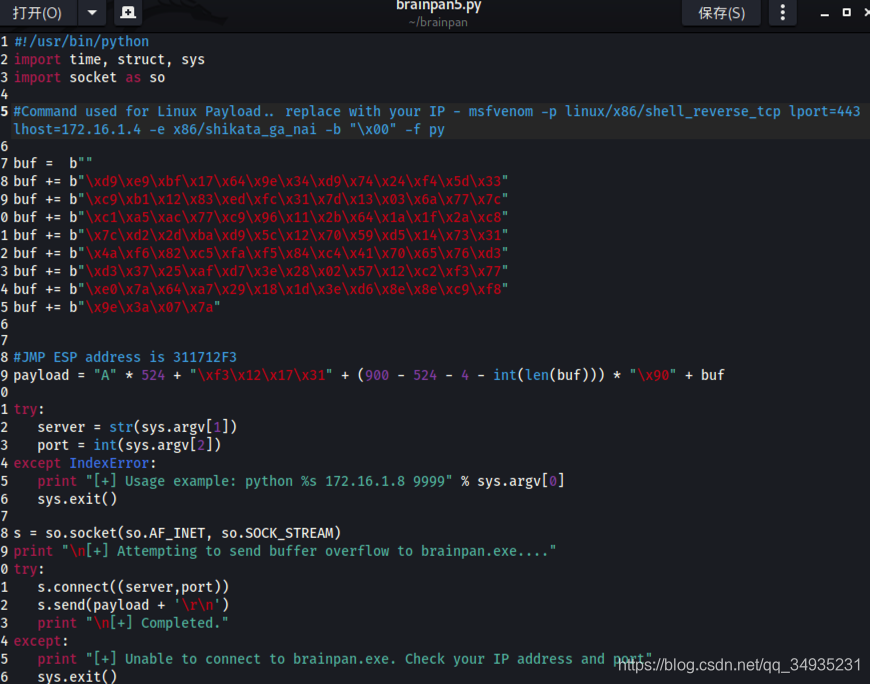Click the '#JMP ESP address is 311712F3' comment
Screen dimensions: 870x684
click(x=125, y=357)
